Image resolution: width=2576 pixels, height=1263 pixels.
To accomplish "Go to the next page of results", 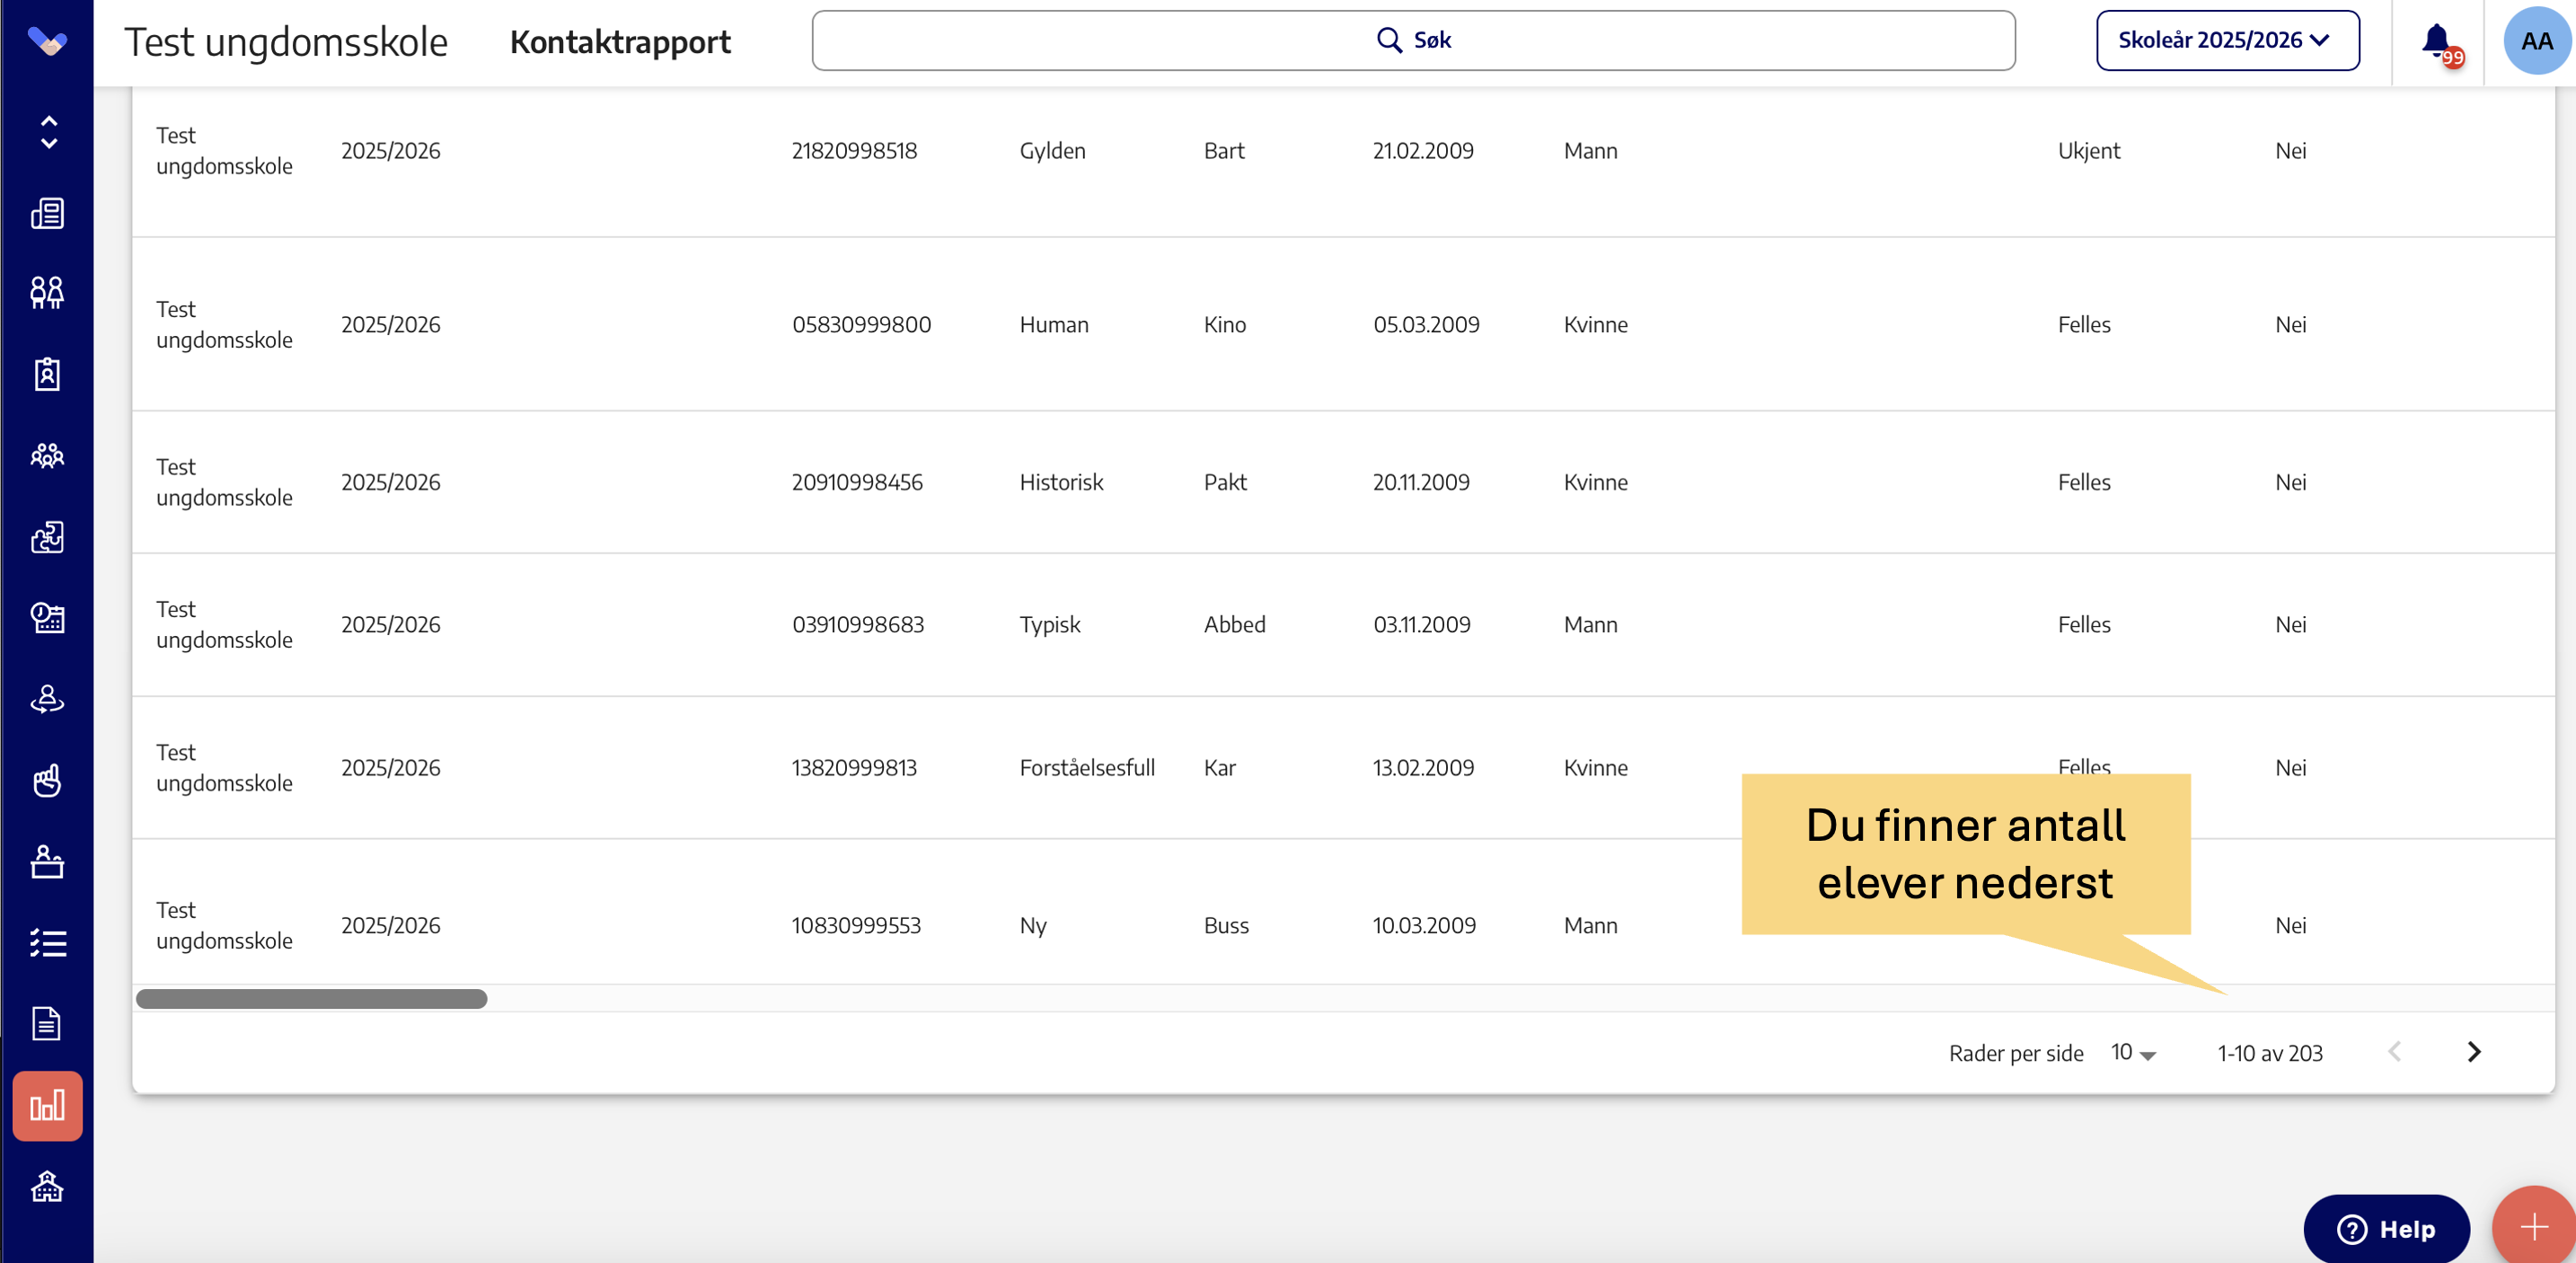I will coord(2474,1052).
